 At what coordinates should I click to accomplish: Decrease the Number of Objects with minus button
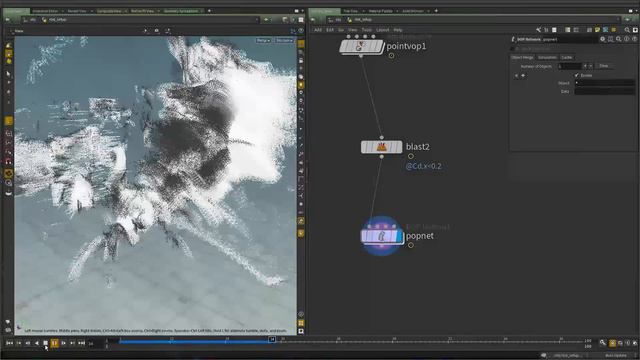tap(591, 66)
